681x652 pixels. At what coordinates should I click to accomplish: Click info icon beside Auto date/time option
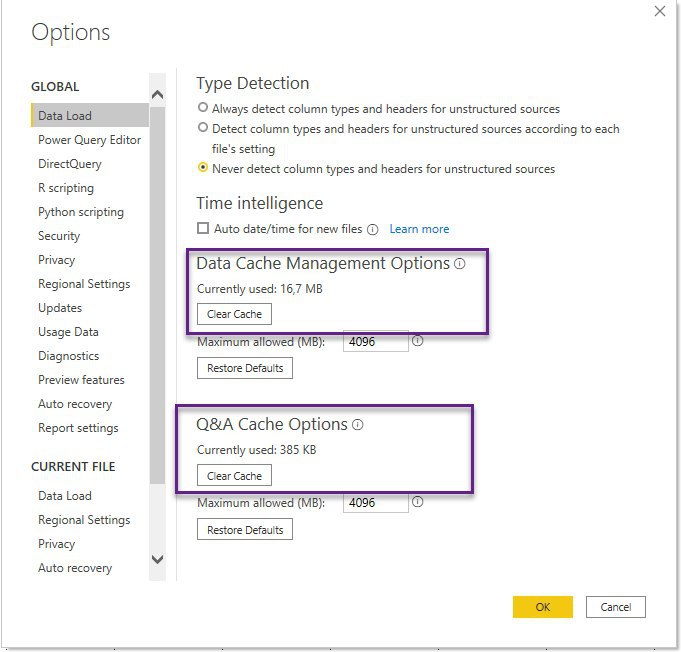(372, 229)
